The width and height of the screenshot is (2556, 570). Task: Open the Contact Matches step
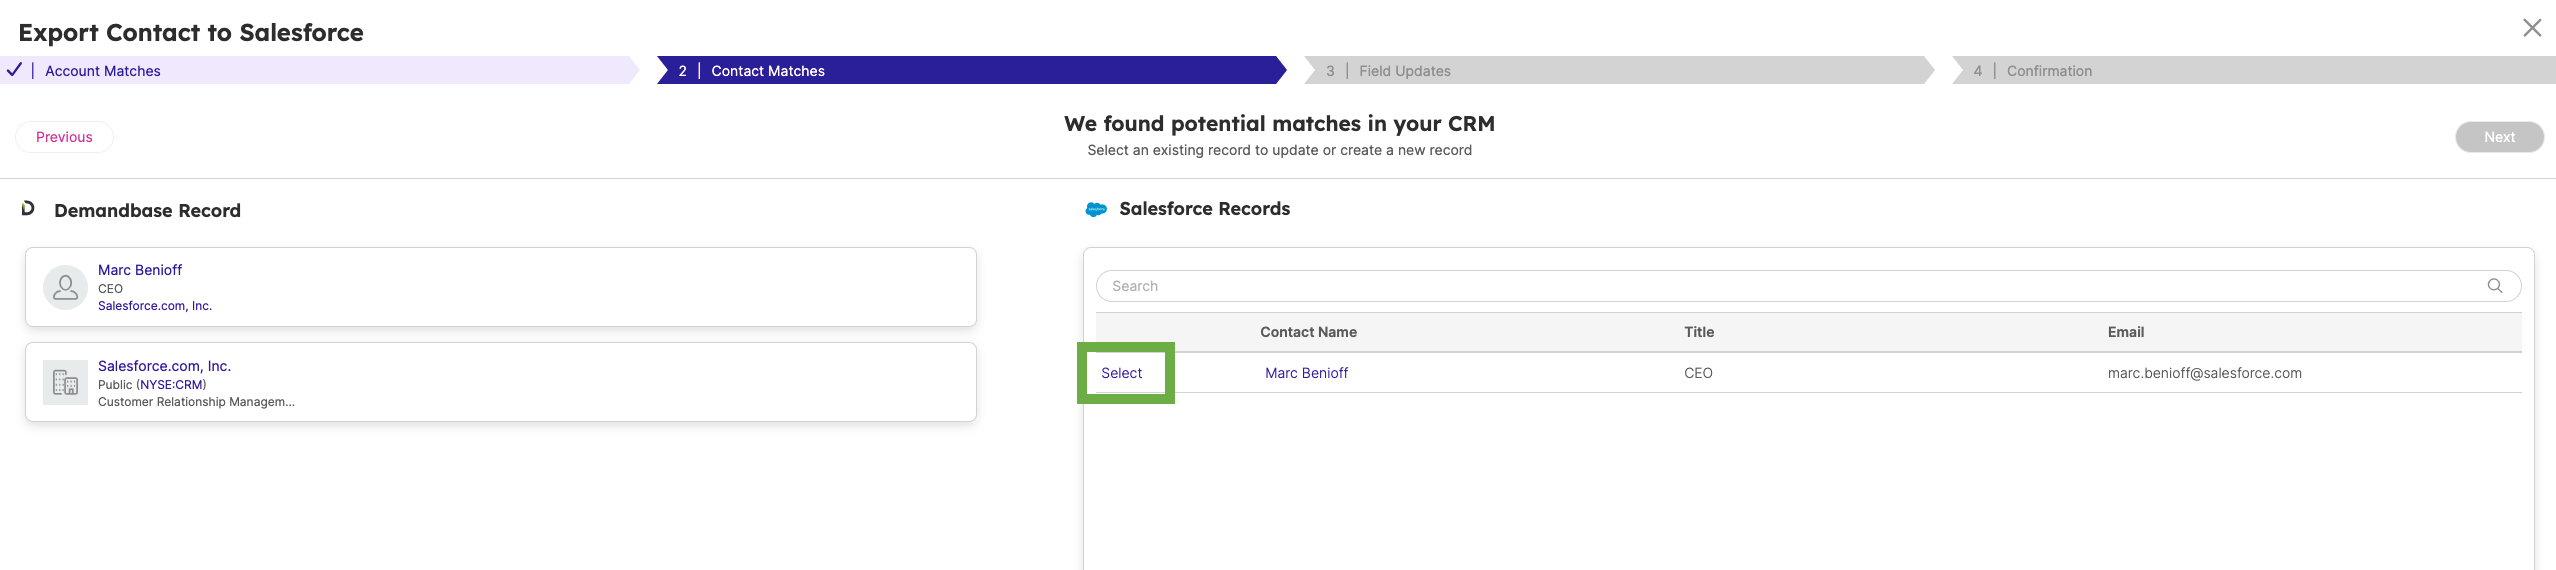click(767, 71)
